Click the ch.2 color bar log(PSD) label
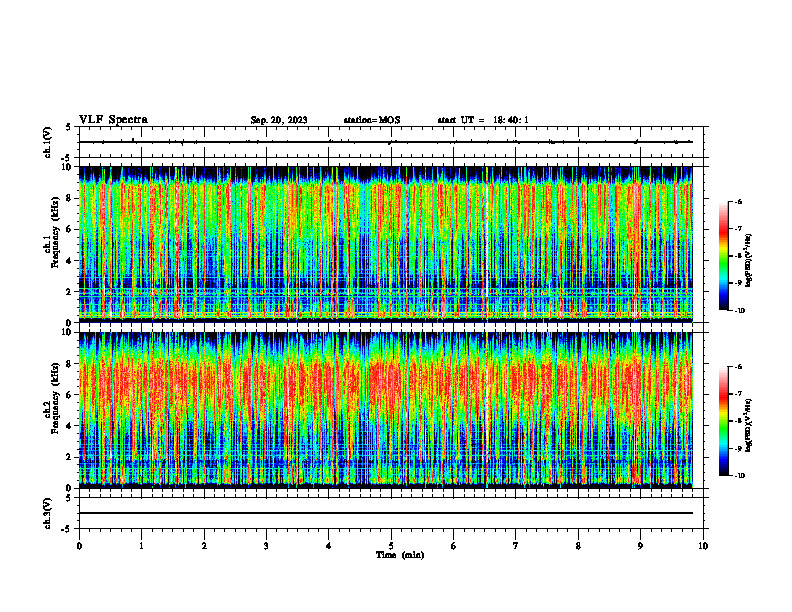 tap(749, 426)
